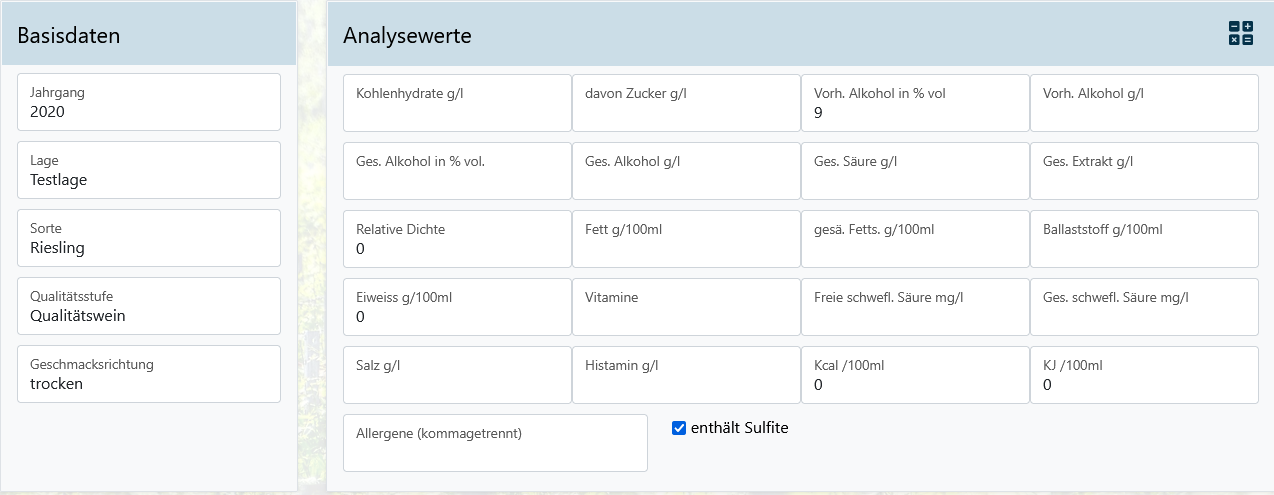Click the calculator icon in Analysewerte header
Image resolution: width=1274 pixels, height=495 pixels.
point(1240,33)
